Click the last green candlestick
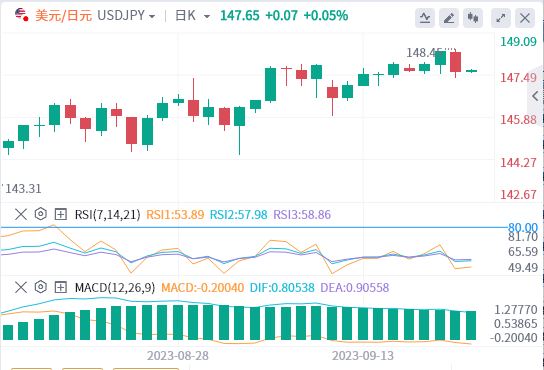Viewport: 544px width, 370px height. (x=471, y=71)
